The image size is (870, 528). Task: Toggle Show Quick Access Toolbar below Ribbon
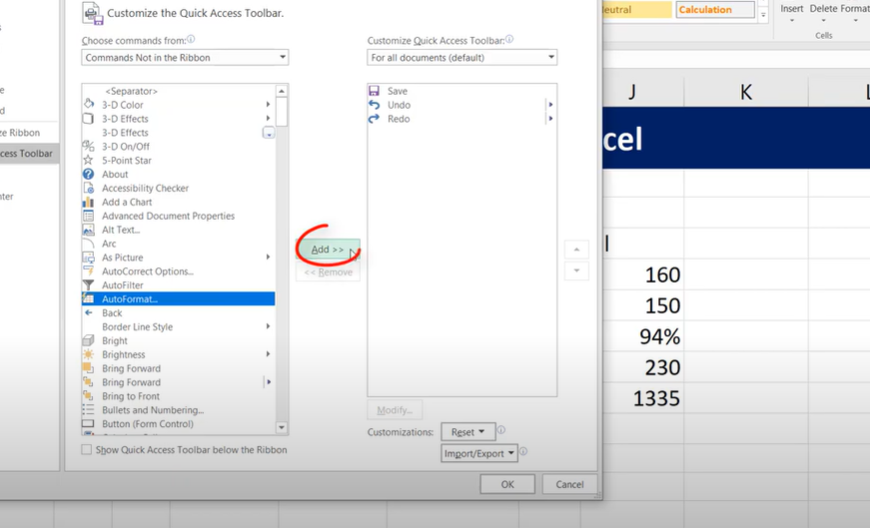(87, 449)
